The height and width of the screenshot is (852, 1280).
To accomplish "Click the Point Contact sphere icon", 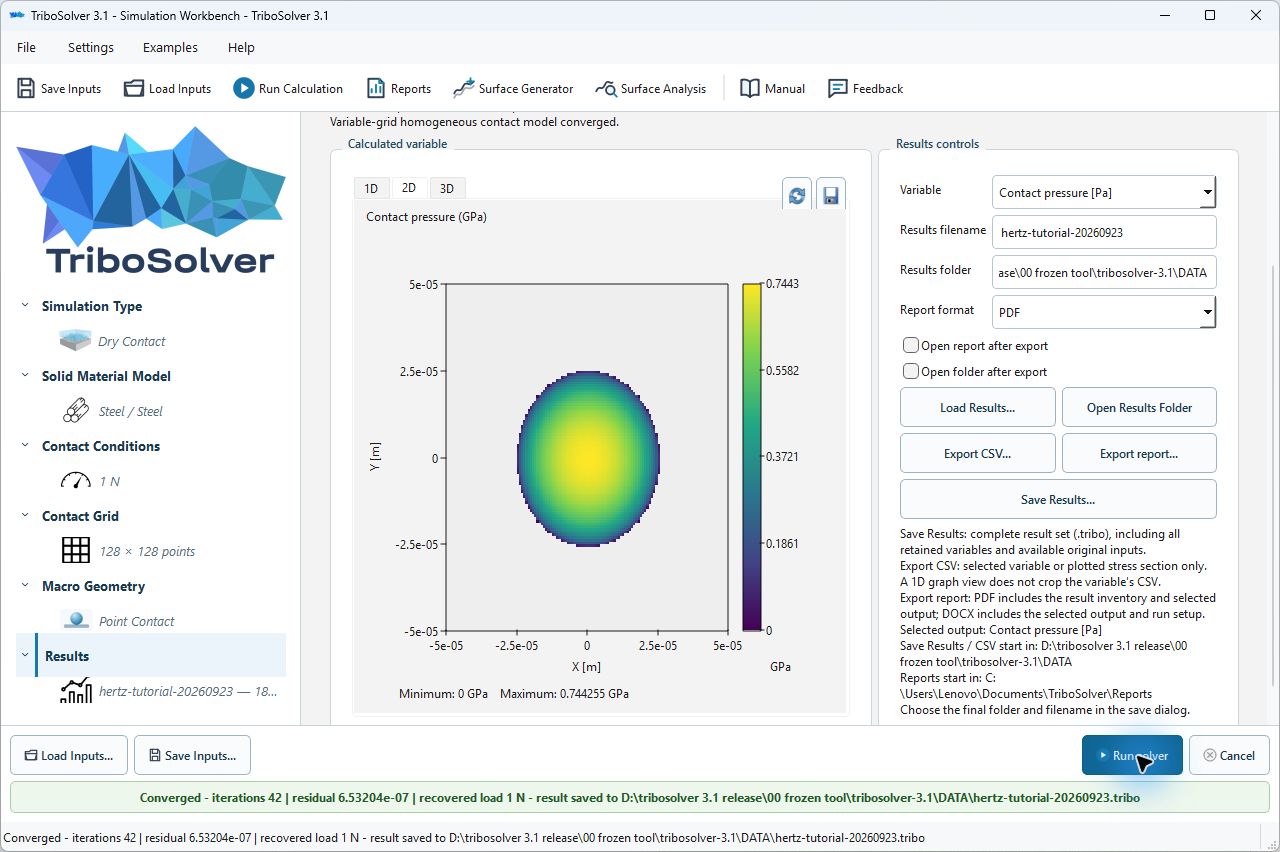I will pyautogui.click(x=76, y=621).
